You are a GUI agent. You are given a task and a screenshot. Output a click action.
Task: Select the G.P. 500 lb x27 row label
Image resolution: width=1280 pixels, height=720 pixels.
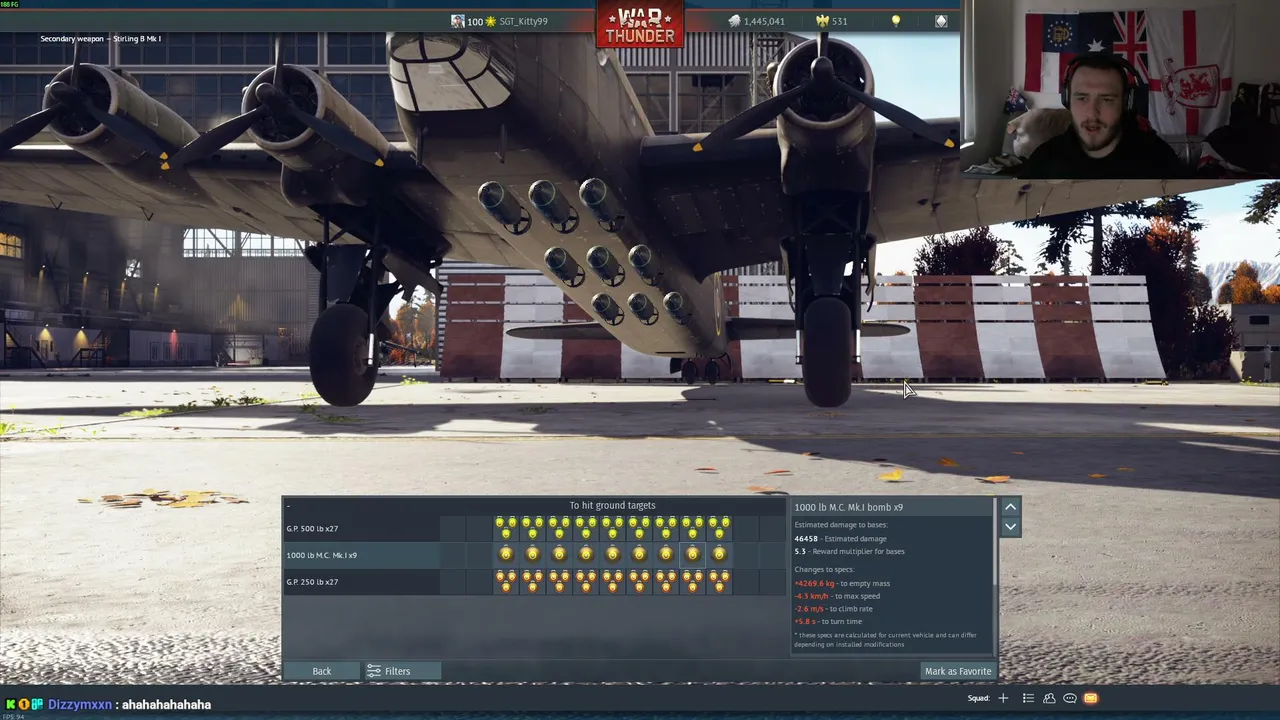(x=312, y=529)
